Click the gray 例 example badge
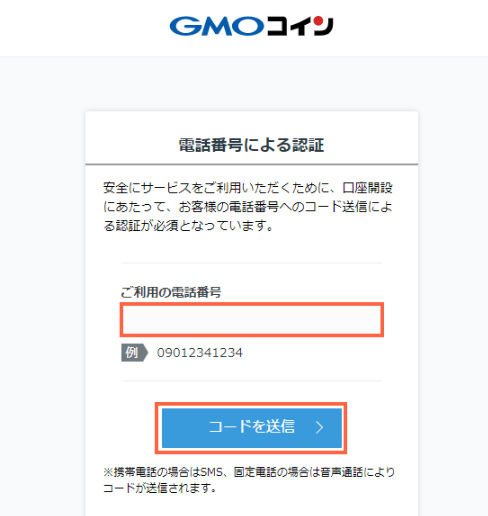Image resolution: width=488 pixels, height=516 pixels. point(134,352)
